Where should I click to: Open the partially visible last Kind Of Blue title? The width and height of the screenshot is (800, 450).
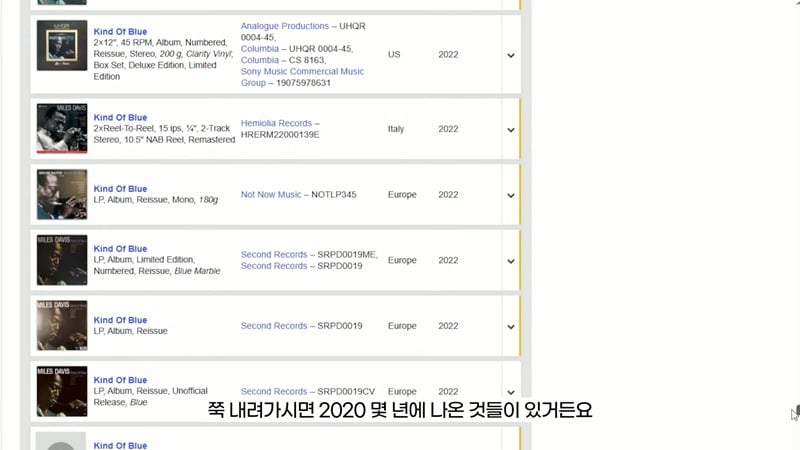(x=120, y=445)
